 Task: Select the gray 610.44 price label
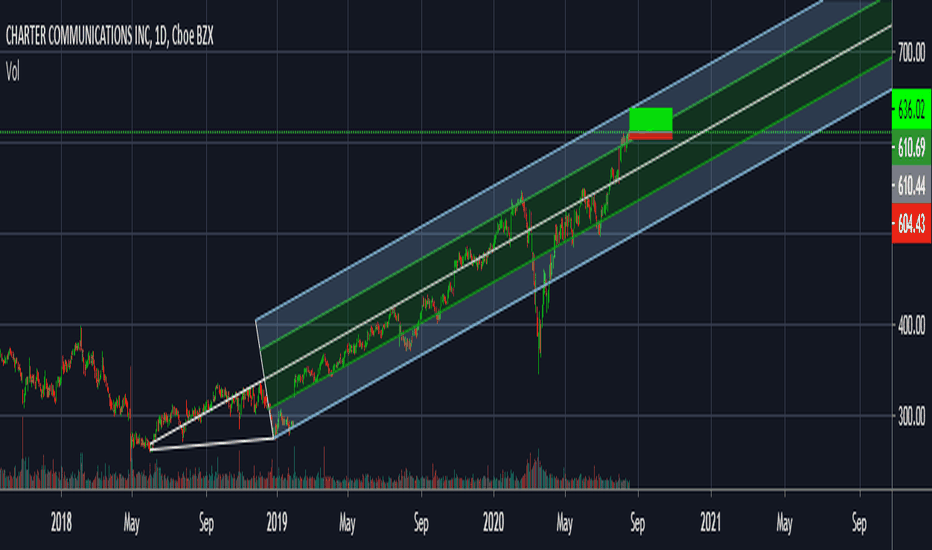pos(911,186)
